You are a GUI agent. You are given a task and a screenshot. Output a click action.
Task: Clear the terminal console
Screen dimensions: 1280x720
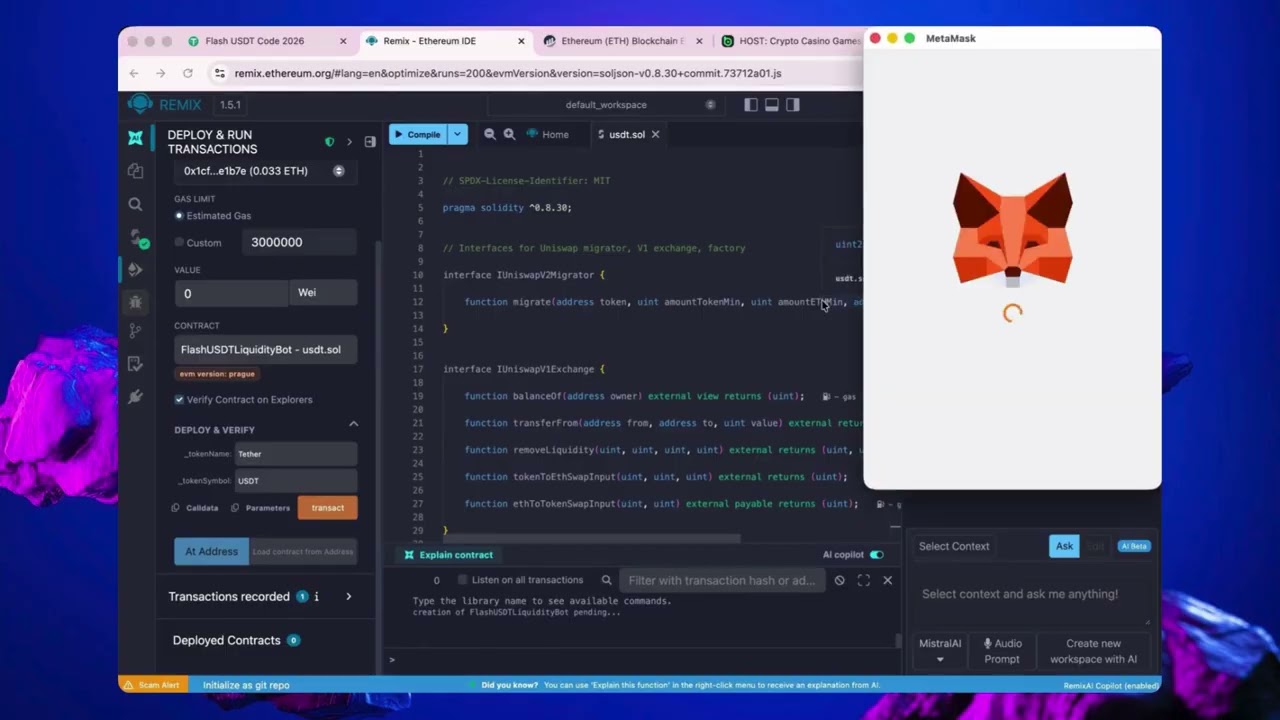tap(840, 580)
